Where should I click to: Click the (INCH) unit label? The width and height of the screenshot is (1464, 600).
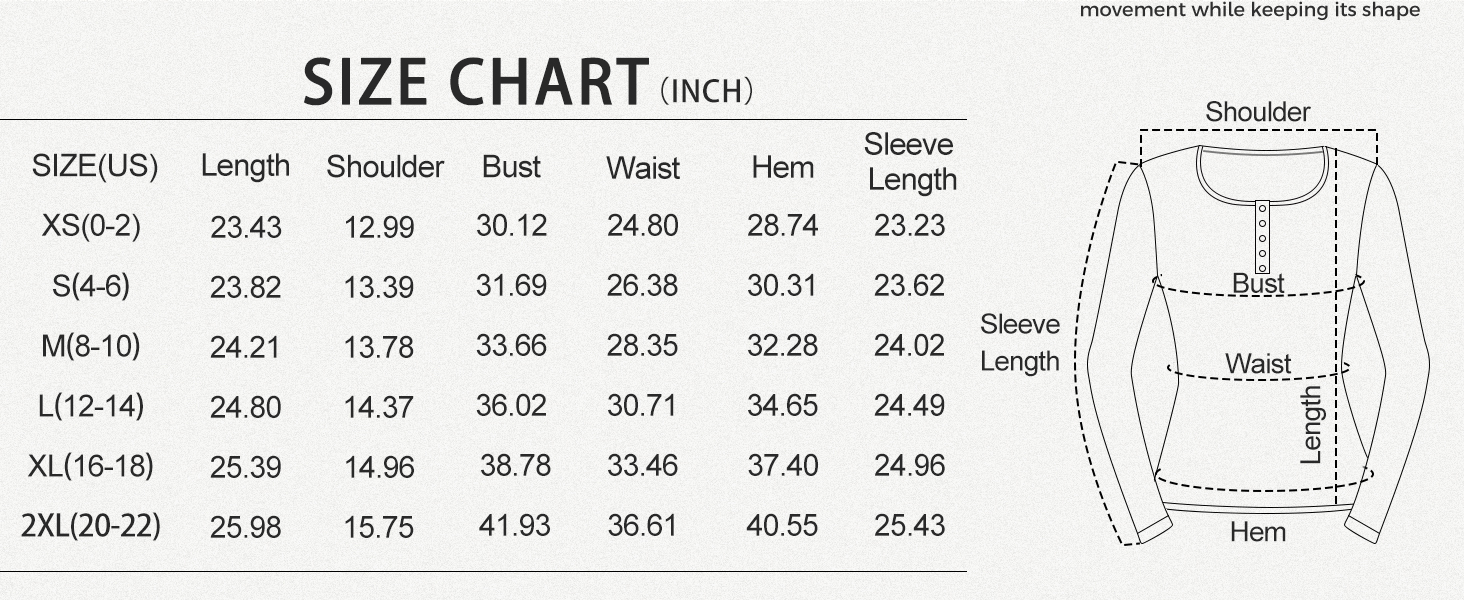pyautogui.click(x=706, y=91)
